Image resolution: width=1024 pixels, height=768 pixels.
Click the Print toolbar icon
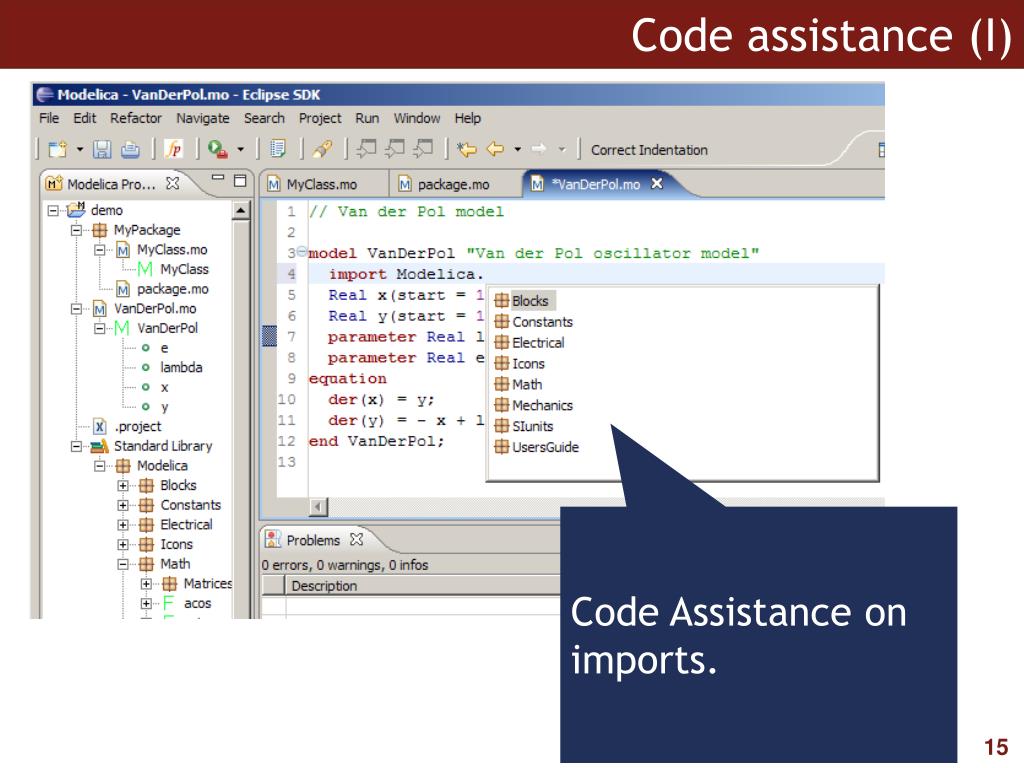[131, 150]
